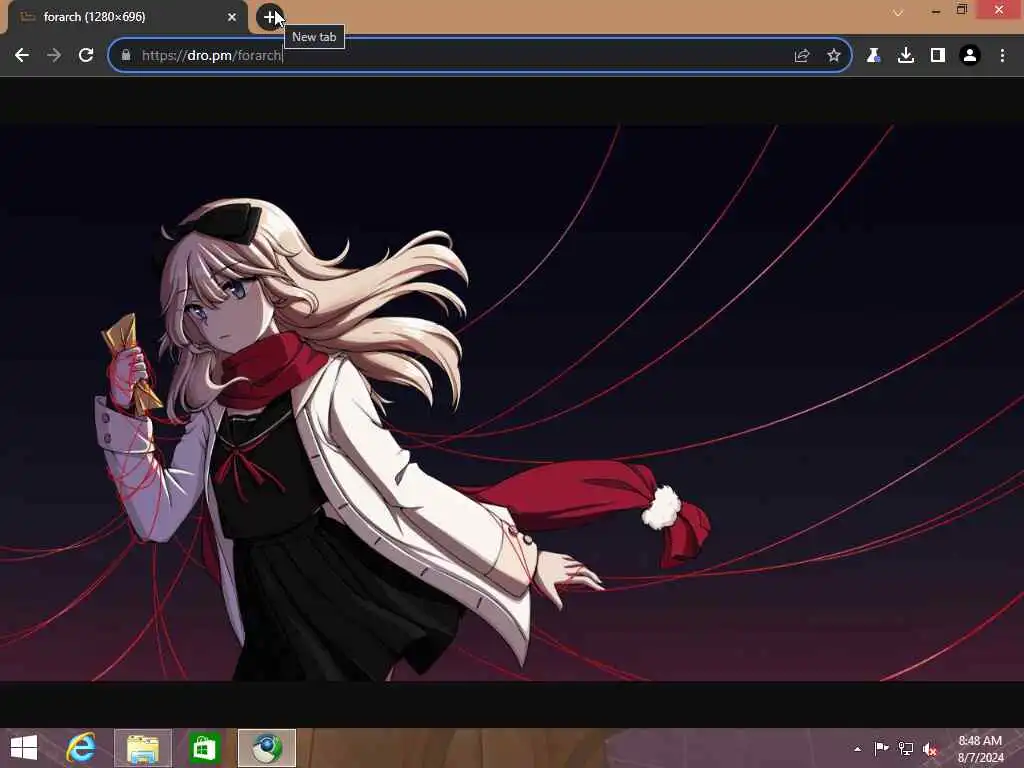View site information via lock icon

pyautogui.click(x=126, y=56)
